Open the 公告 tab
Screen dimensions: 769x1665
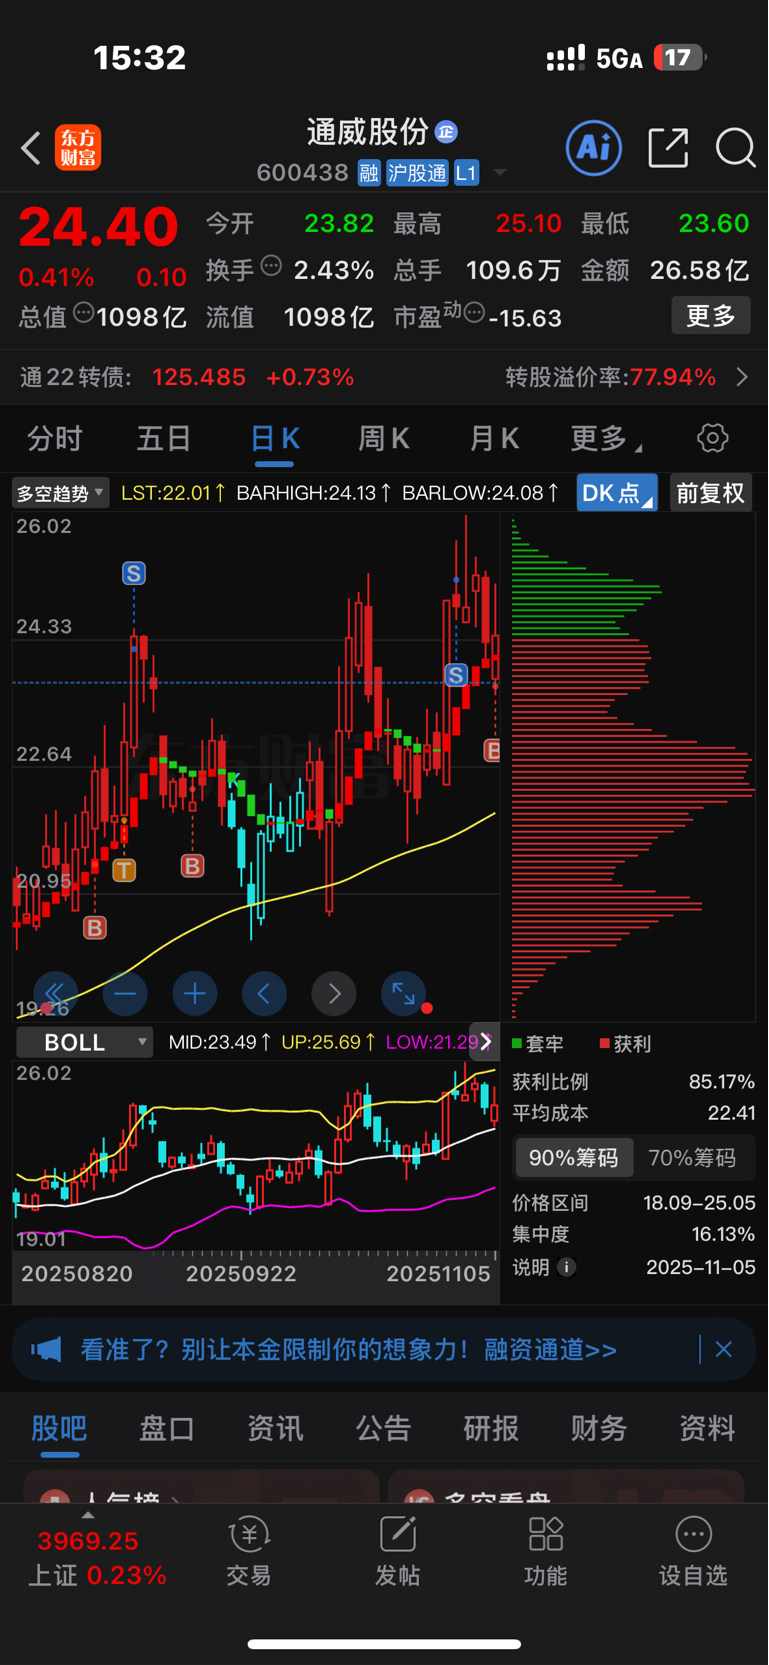tap(383, 1428)
